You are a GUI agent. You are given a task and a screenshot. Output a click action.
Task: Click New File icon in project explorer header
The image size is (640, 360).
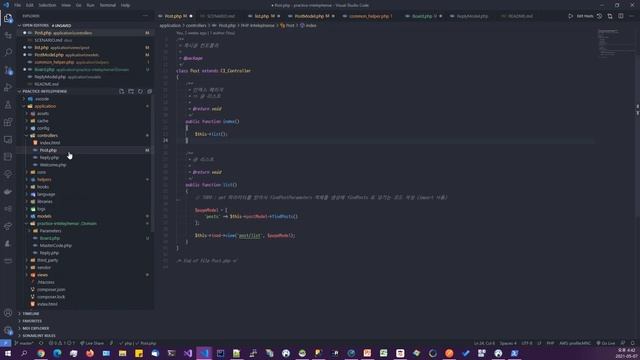point(122,91)
